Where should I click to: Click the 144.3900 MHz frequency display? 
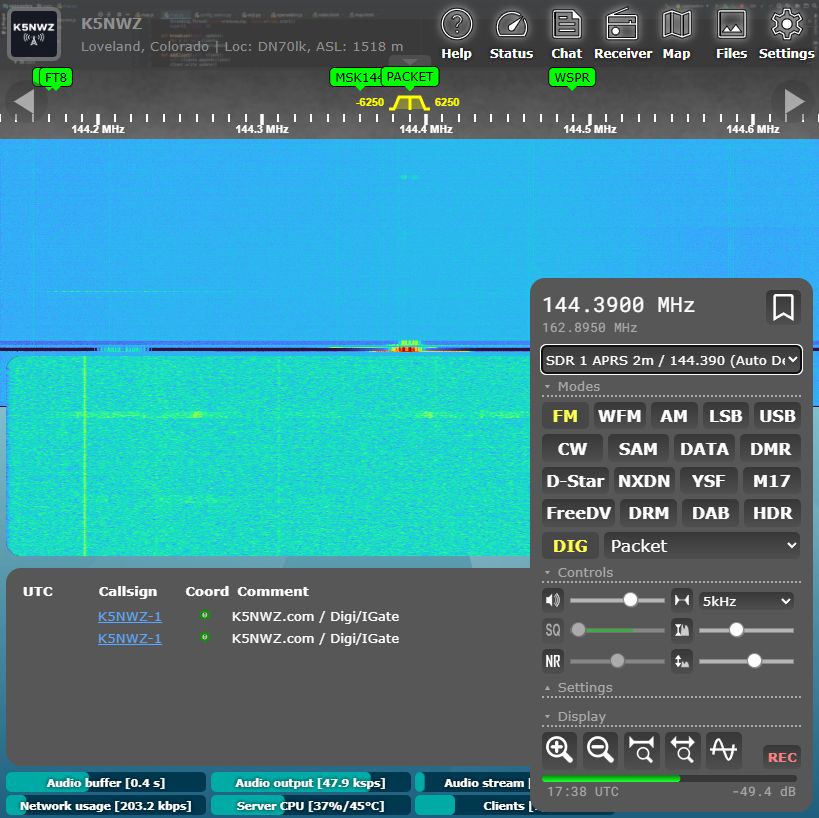pos(618,305)
